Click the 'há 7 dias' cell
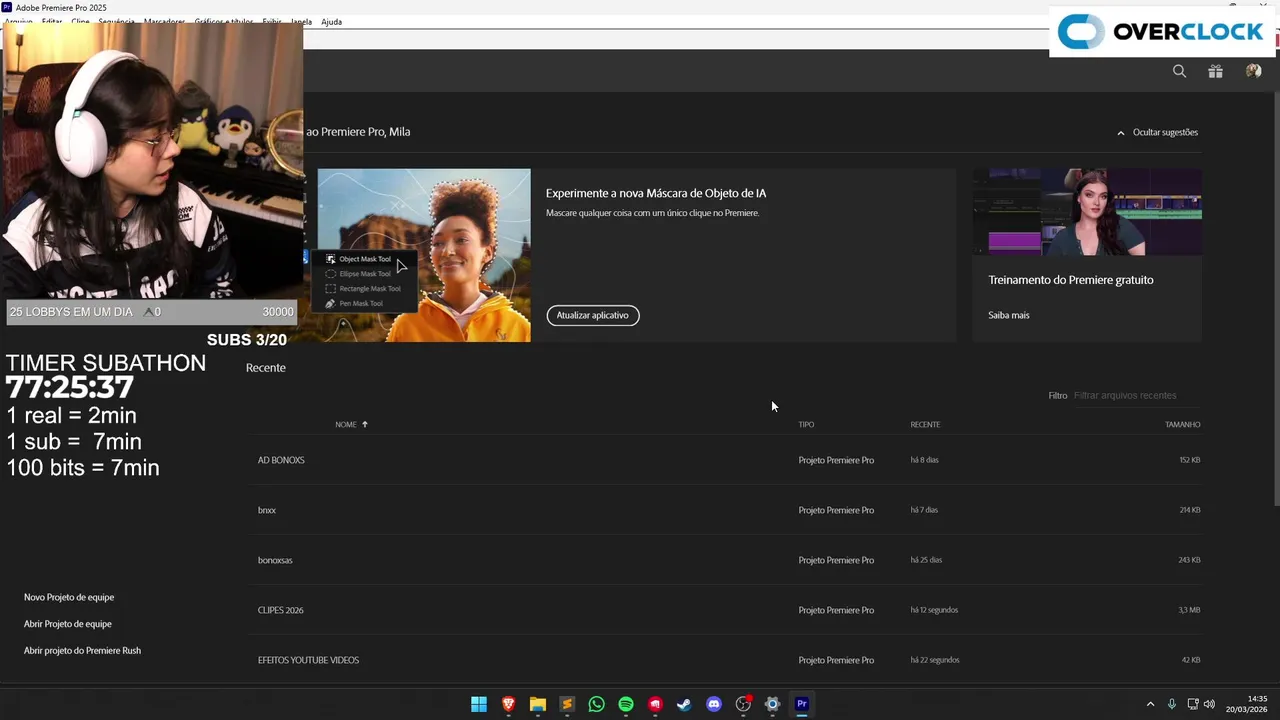Image resolution: width=1280 pixels, height=720 pixels. coord(924,510)
